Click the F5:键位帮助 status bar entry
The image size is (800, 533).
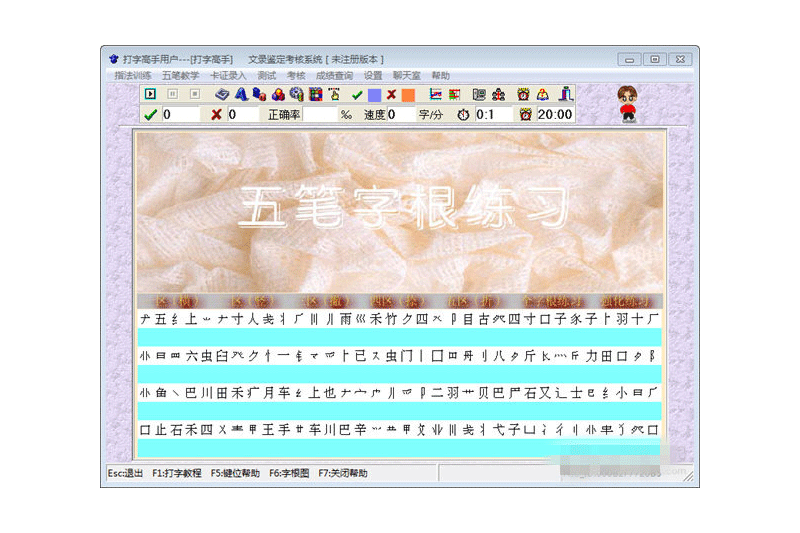(235, 473)
